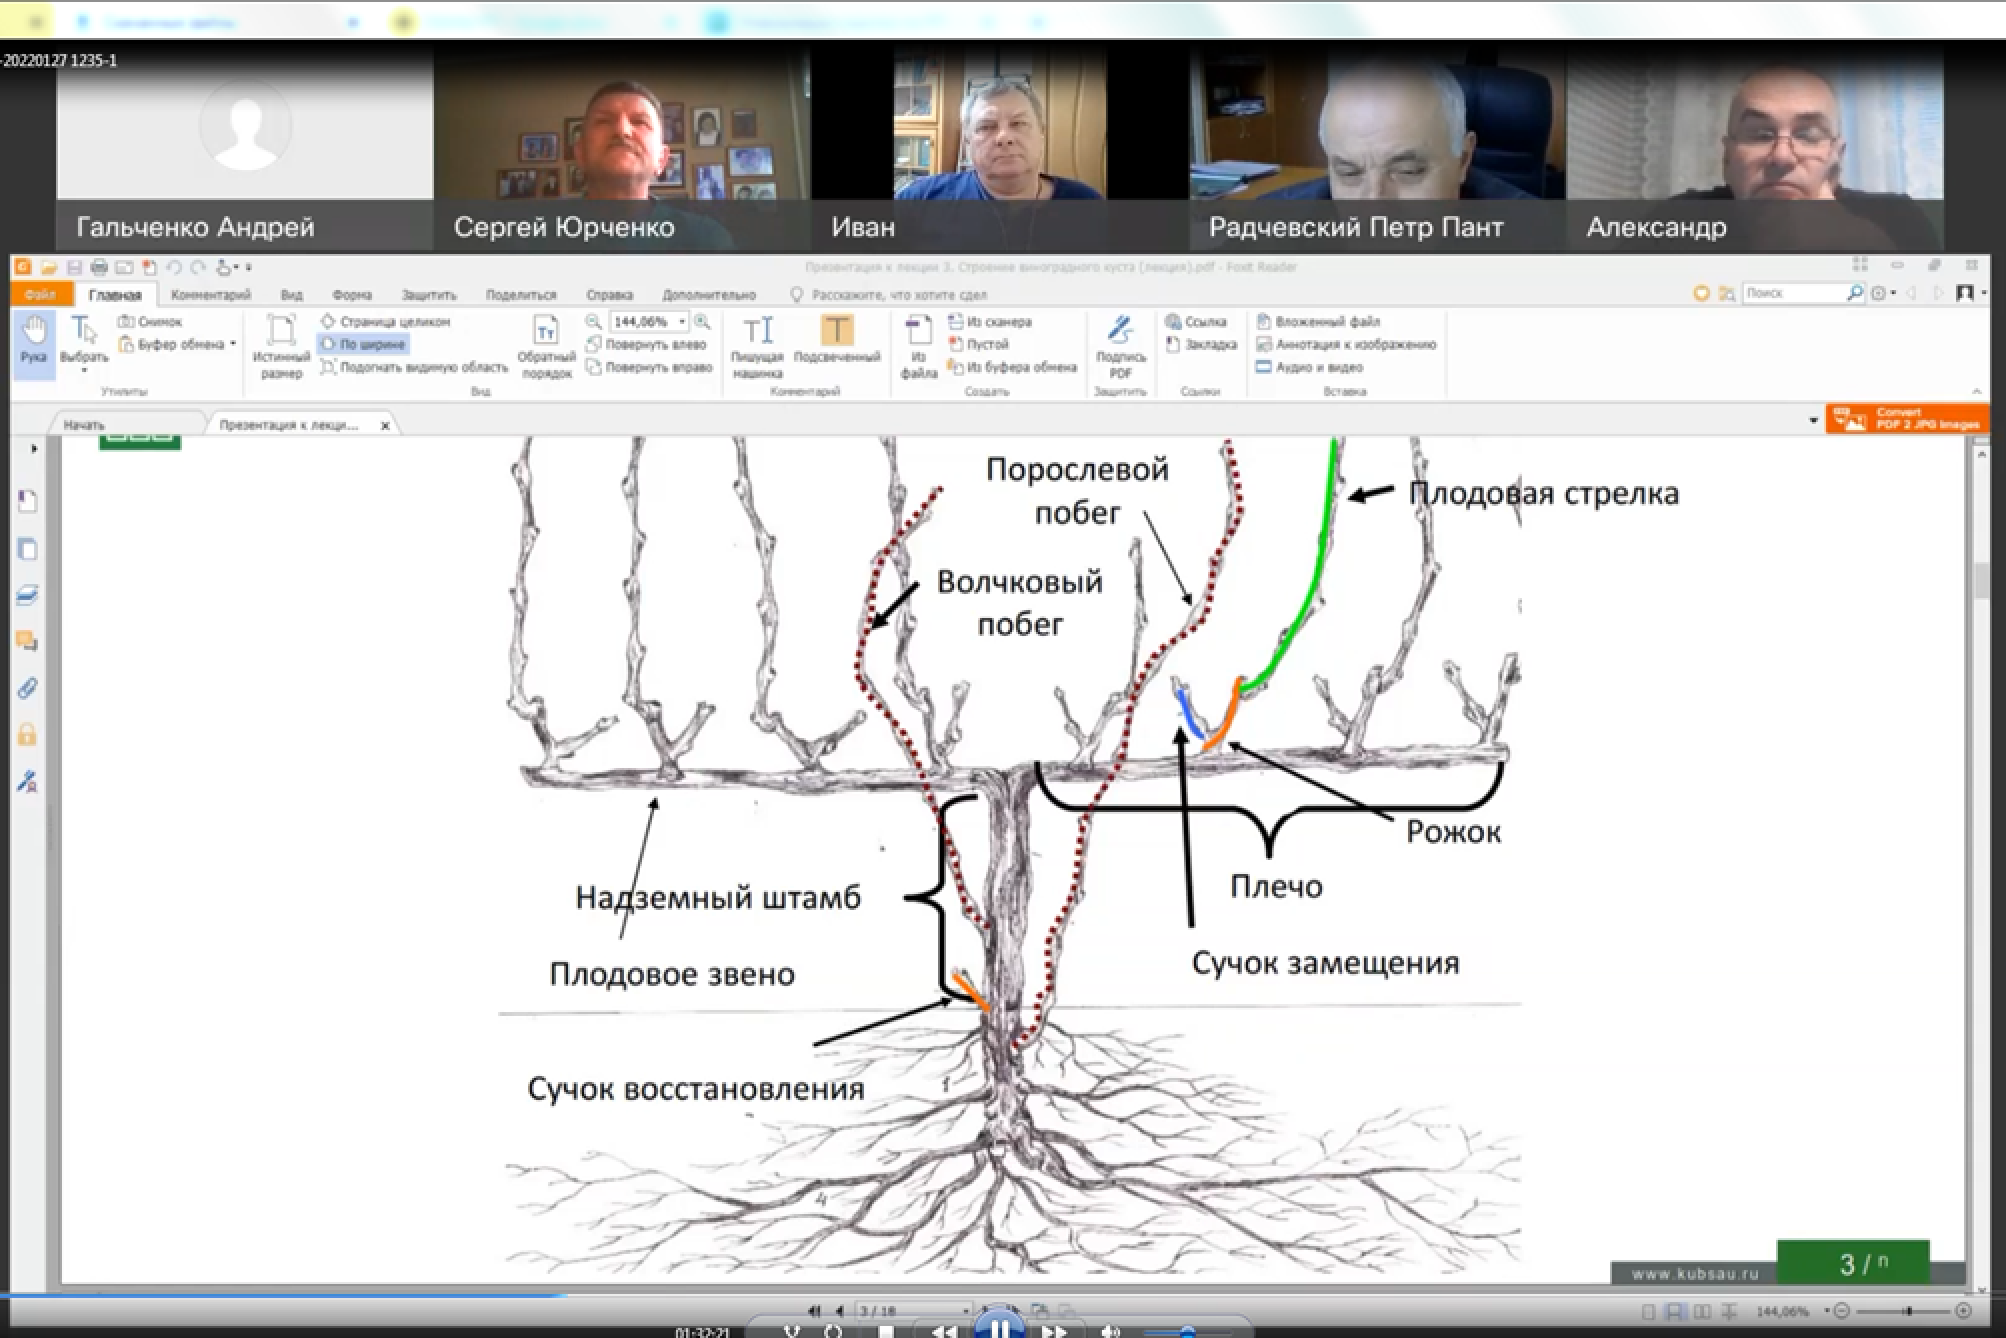Insert a Вложенный файл attachment
This screenshot has height=1338, width=2006.
[1317, 322]
